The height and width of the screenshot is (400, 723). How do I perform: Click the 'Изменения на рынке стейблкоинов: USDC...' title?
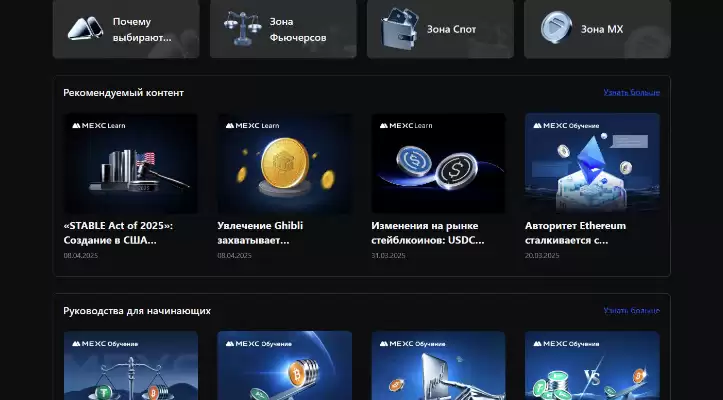click(x=428, y=233)
